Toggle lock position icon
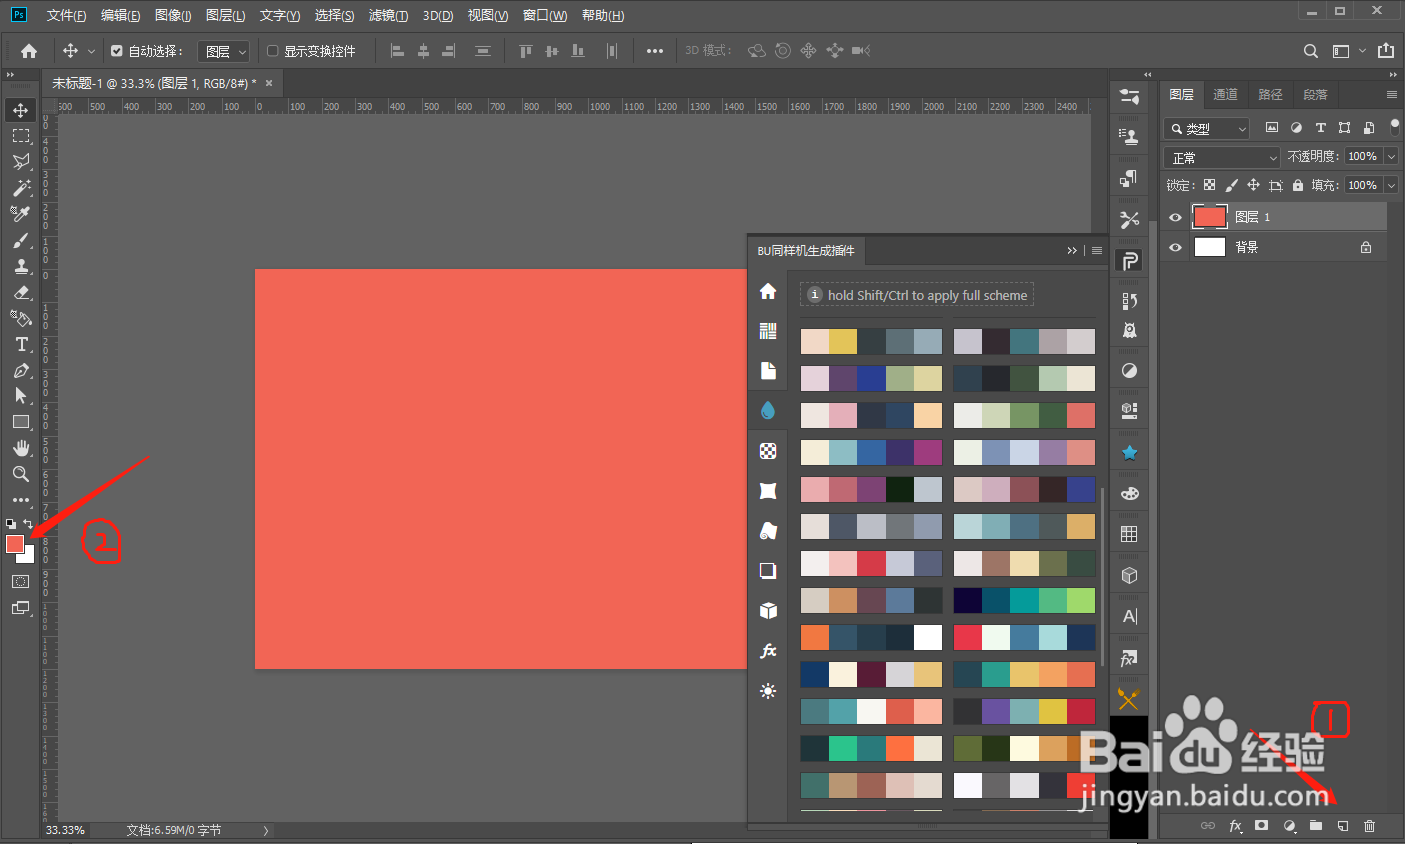Viewport: 1405px width, 844px height. click(1253, 185)
